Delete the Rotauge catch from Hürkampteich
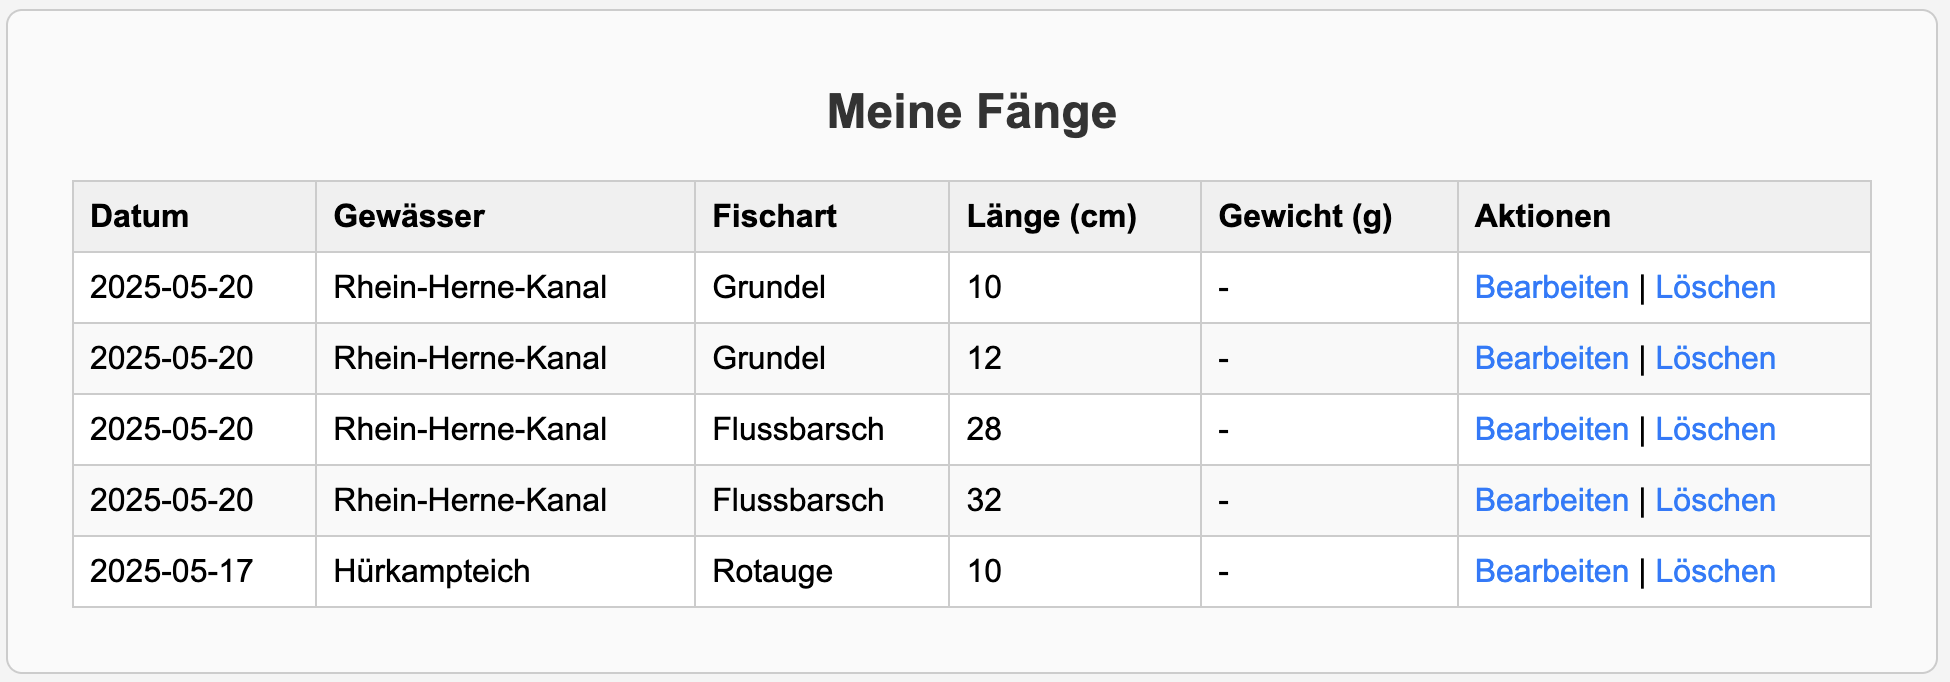Screen dimensions: 1950x682 1715,571
